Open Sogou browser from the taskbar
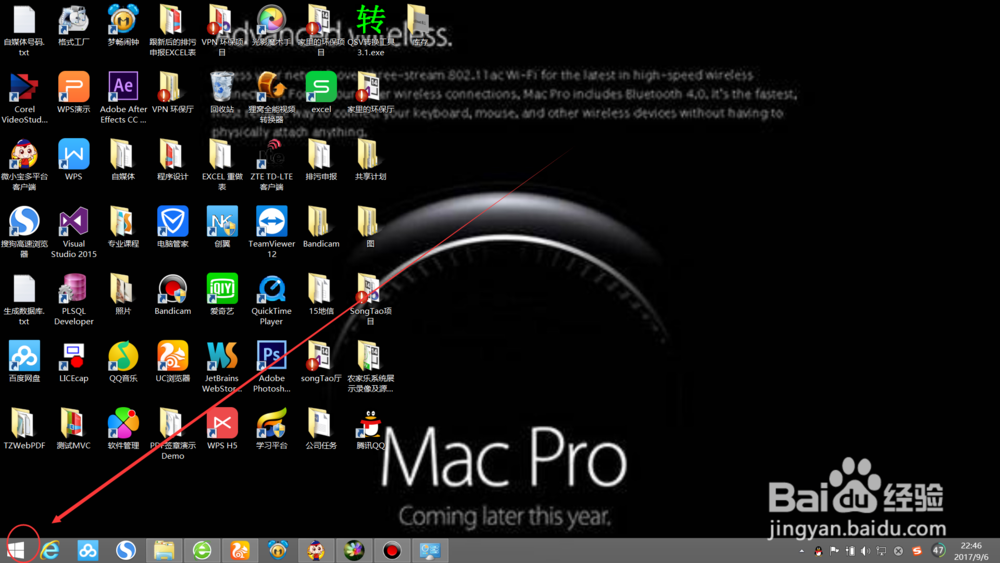This screenshot has height=563, width=1000. point(126,550)
